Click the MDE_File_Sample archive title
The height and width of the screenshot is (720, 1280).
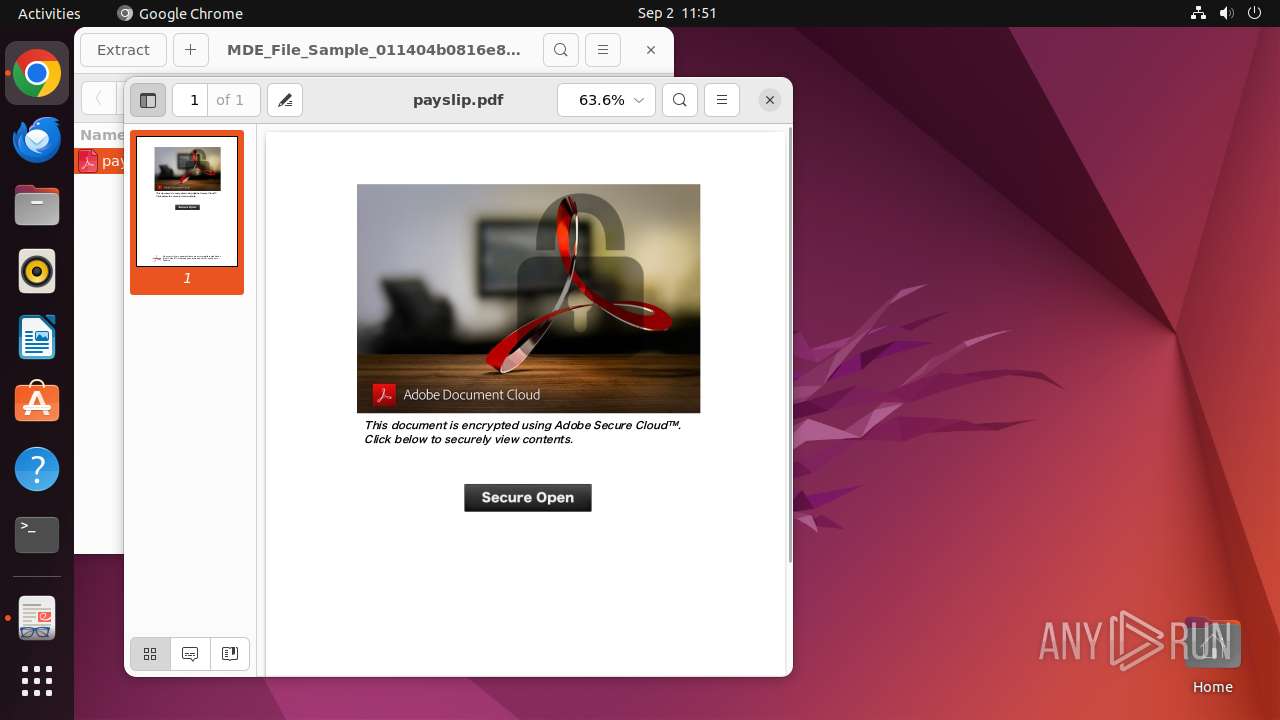tap(374, 50)
